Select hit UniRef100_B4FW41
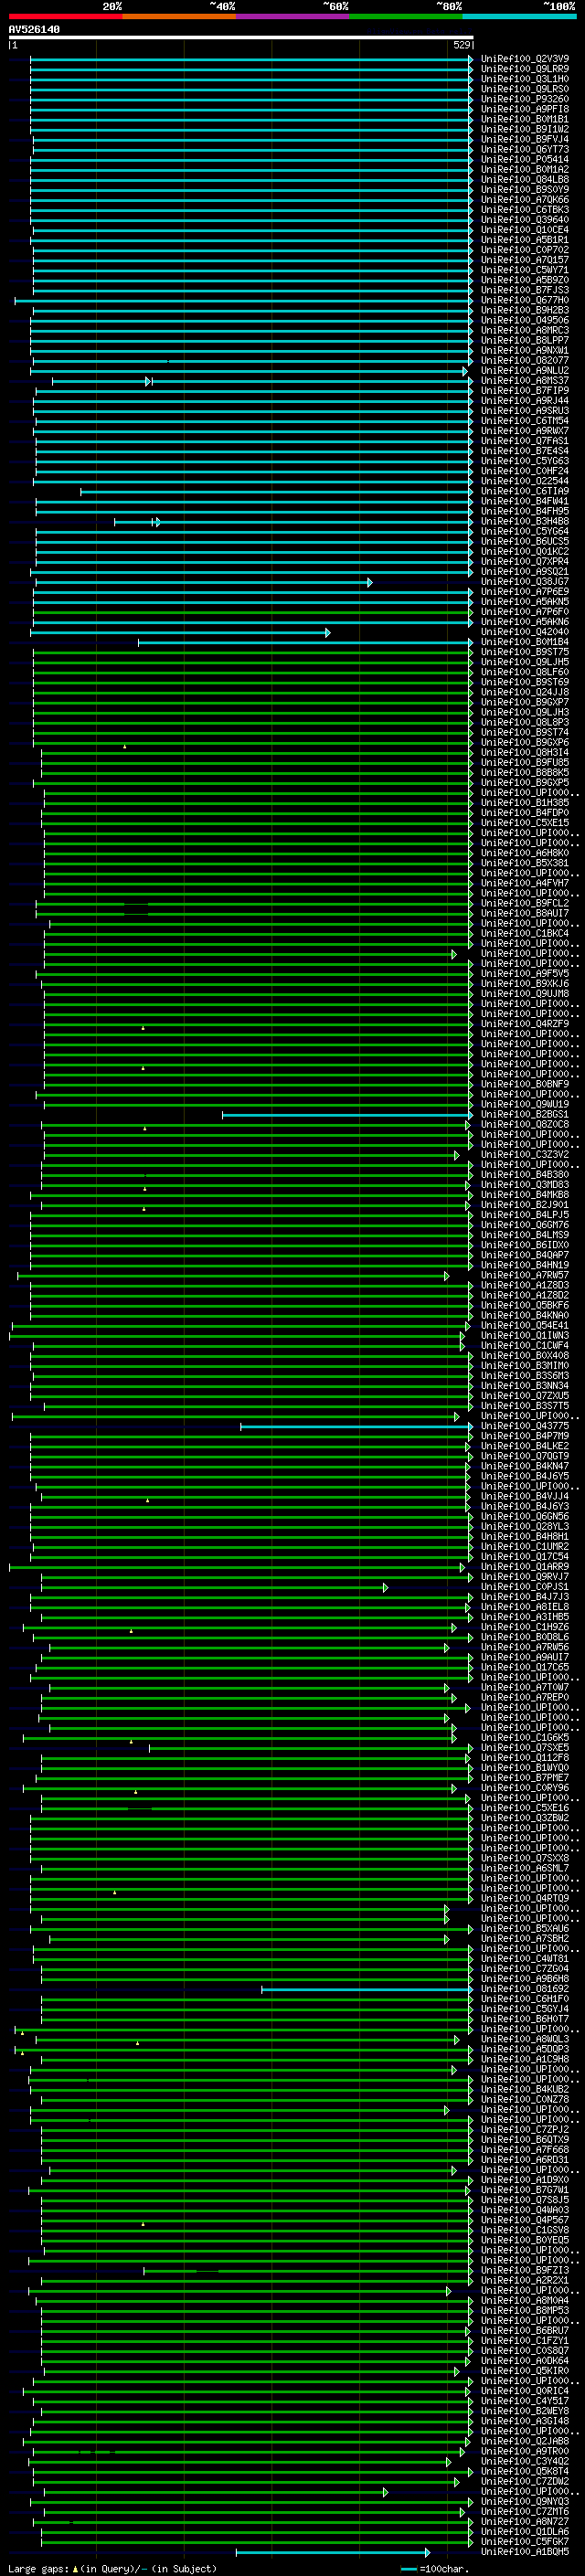Viewport: 585px width, 2576px height. (x=525, y=501)
